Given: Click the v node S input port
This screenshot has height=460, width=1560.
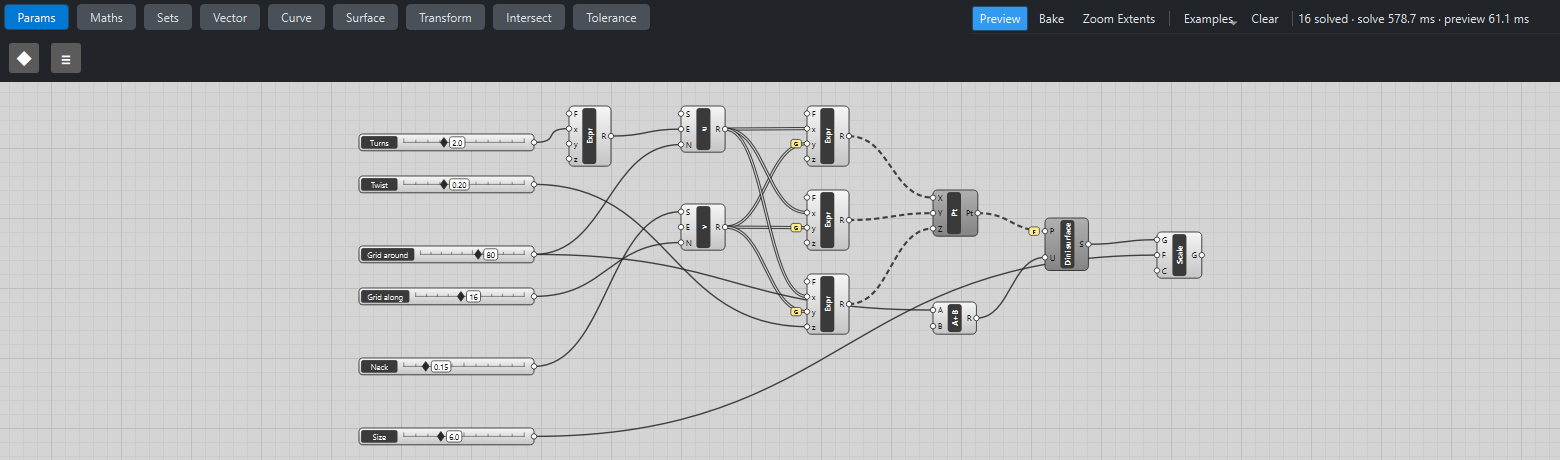Looking at the screenshot, I should (x=681, y=212).
